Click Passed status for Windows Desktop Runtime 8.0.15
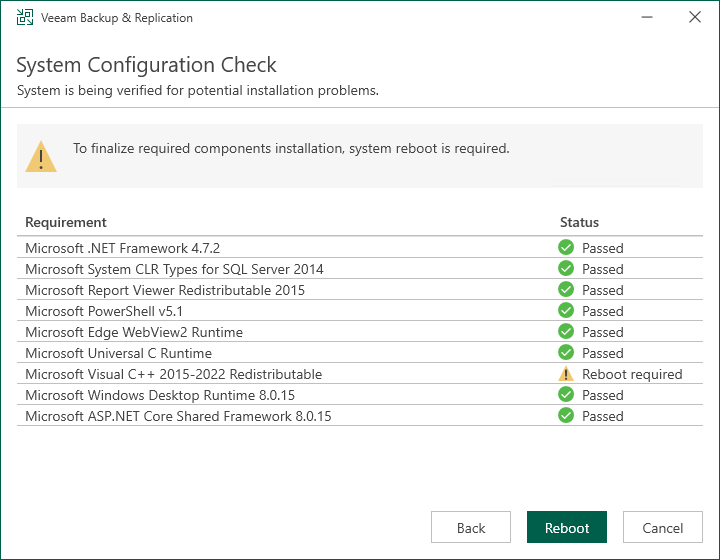The image size is (720, 560). pyautogui.click(x=602, y=395)
